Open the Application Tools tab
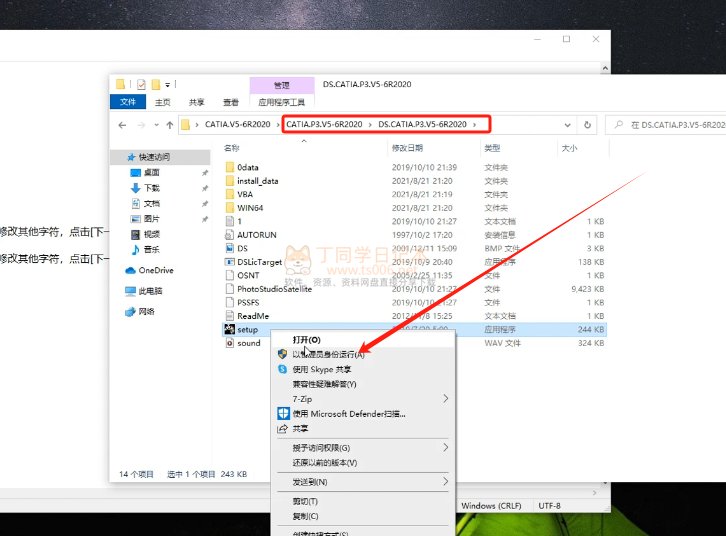Image resolution: width=726 pixels, height=536 pixels. pos(282,102)
